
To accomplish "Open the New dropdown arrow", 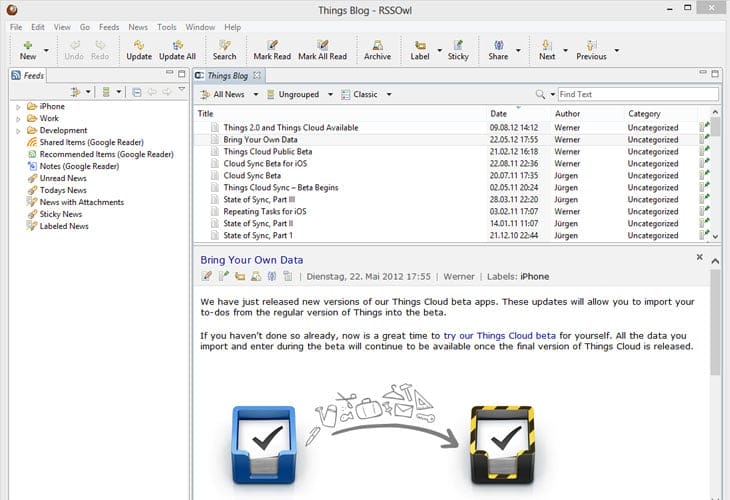I will tap(46, 50).
